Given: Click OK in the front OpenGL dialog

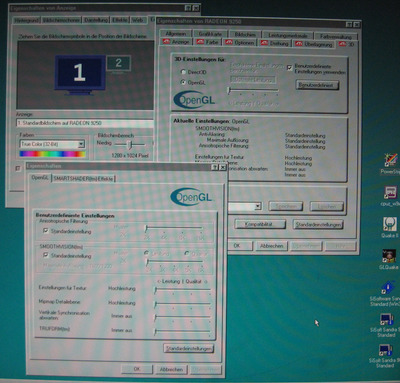Looking at the screenshot, I should tap(137, 369).
